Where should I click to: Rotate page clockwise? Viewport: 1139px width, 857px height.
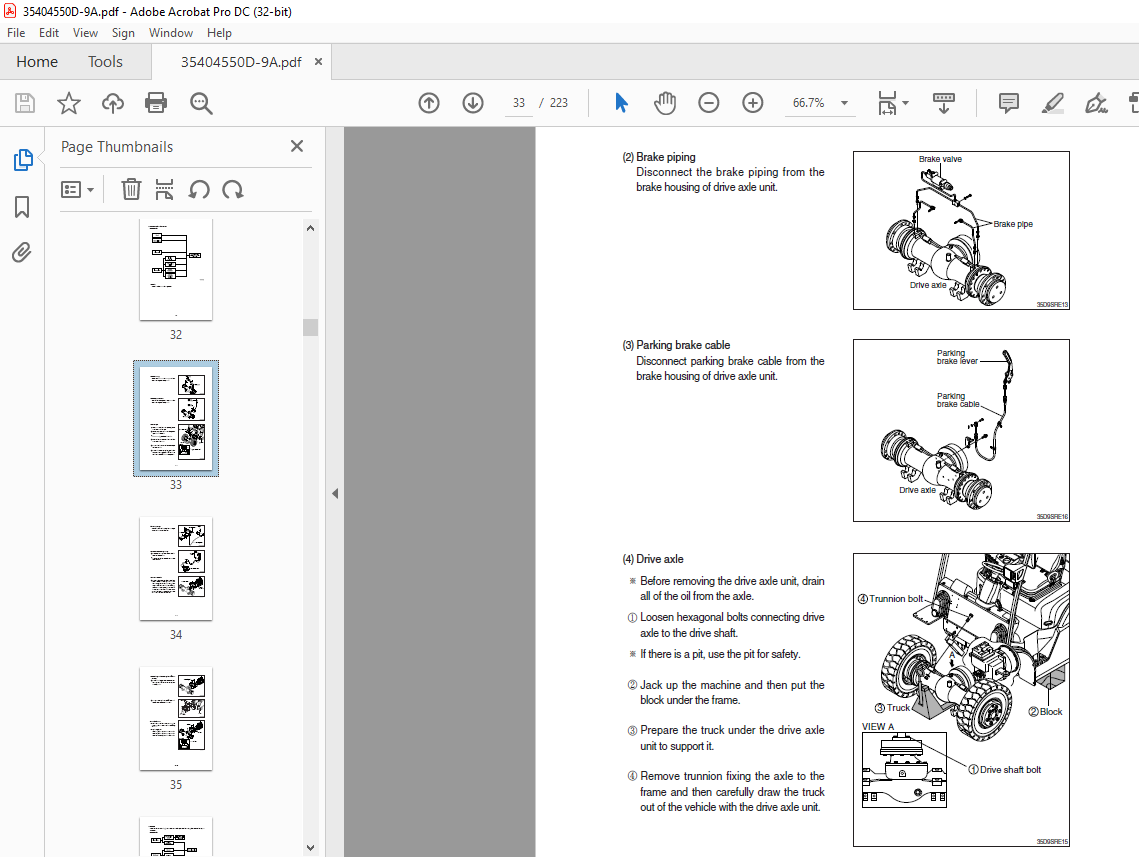click(232, 190)
